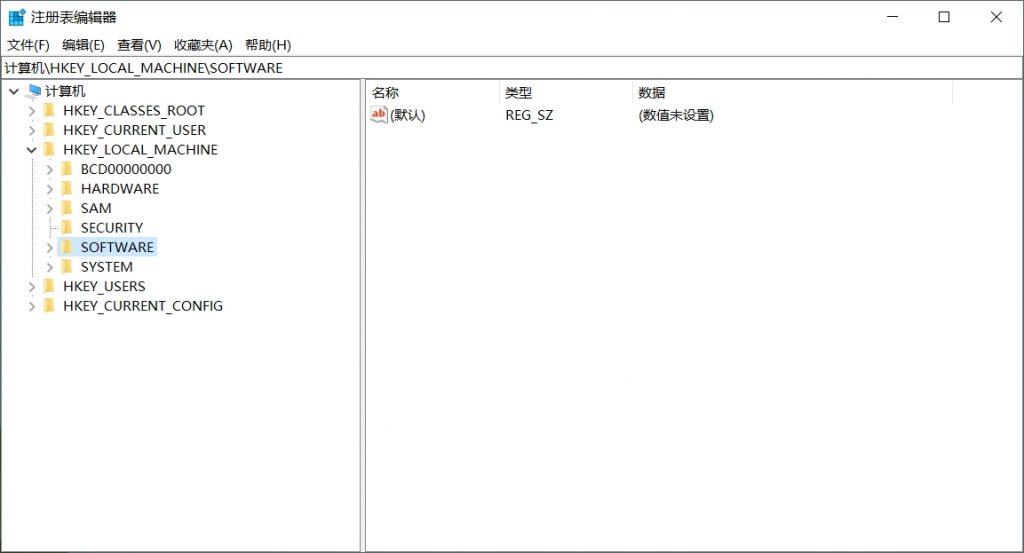The image size is (1024, 553).
Task: Select the 计算机 label in tree
Action: 65,91
